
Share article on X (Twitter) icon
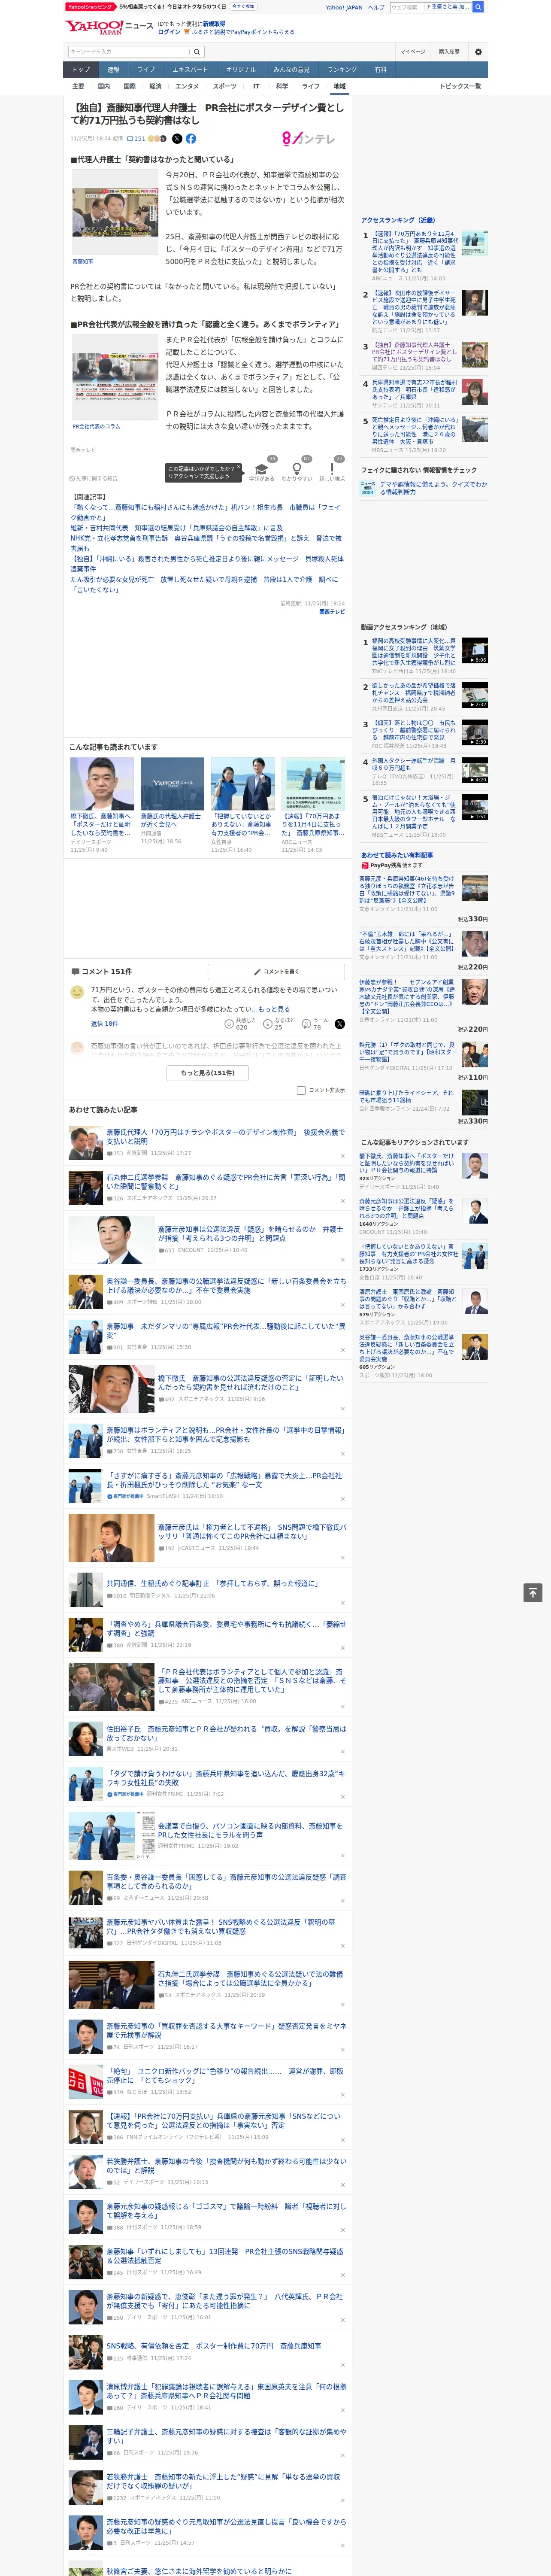point(177,139)
